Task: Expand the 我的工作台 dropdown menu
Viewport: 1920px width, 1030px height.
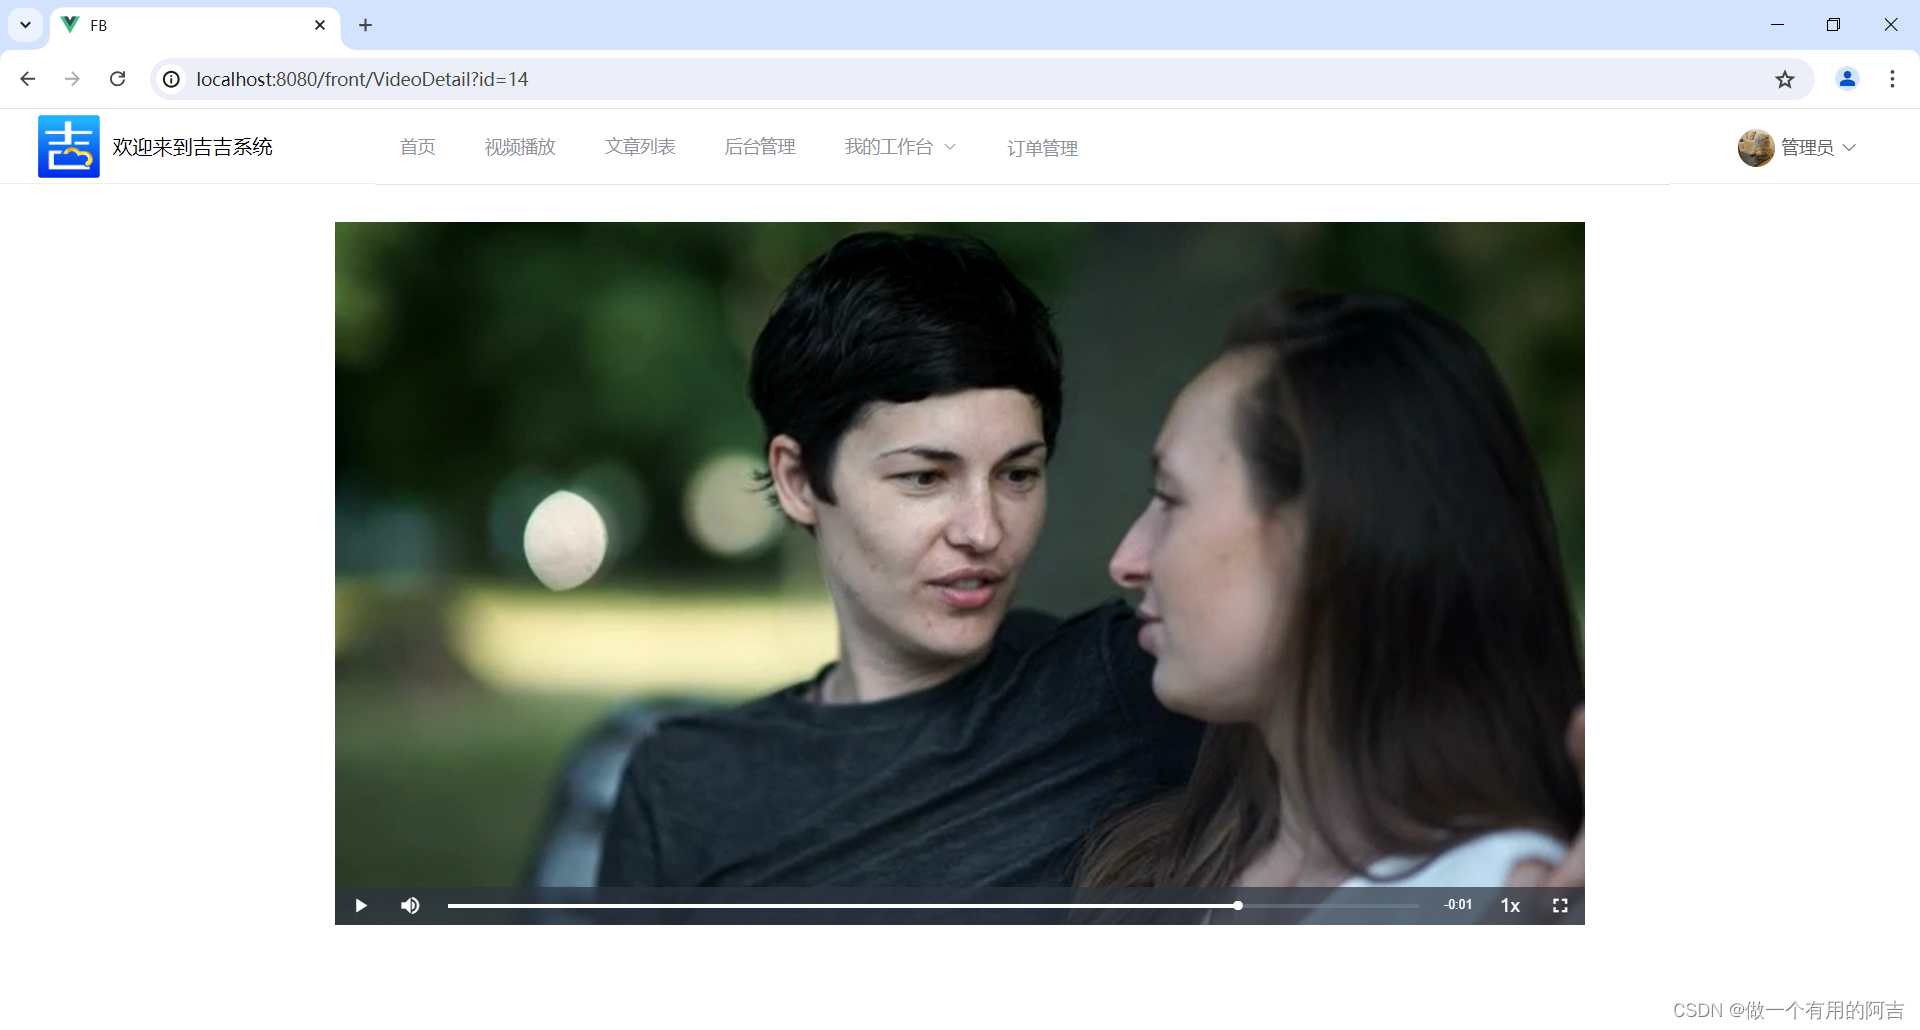Action: pyautogui.click(x=900, y=147)
